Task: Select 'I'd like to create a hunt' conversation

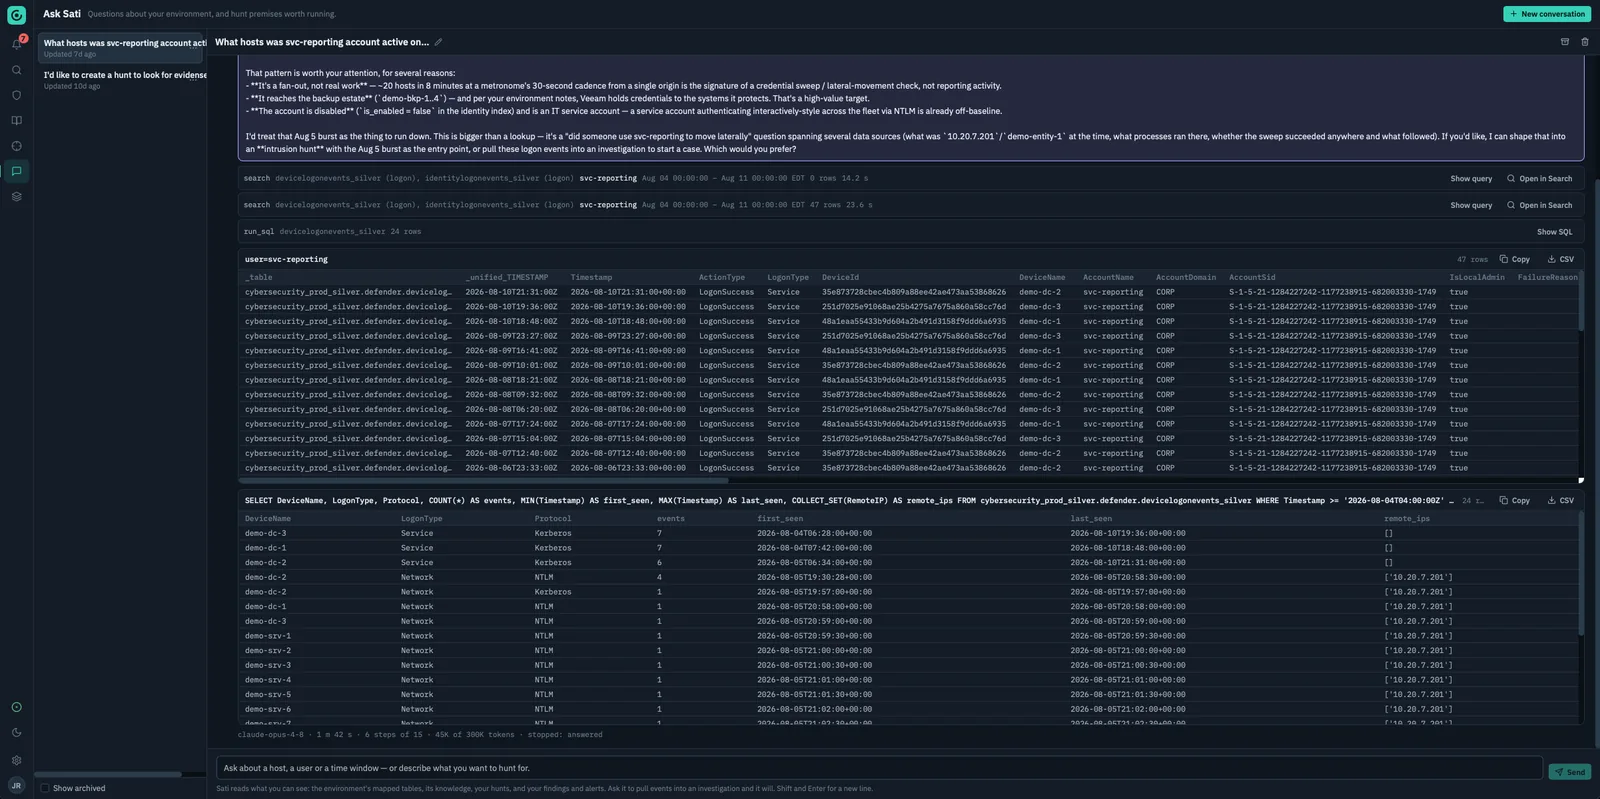Action: click(122, 80)
